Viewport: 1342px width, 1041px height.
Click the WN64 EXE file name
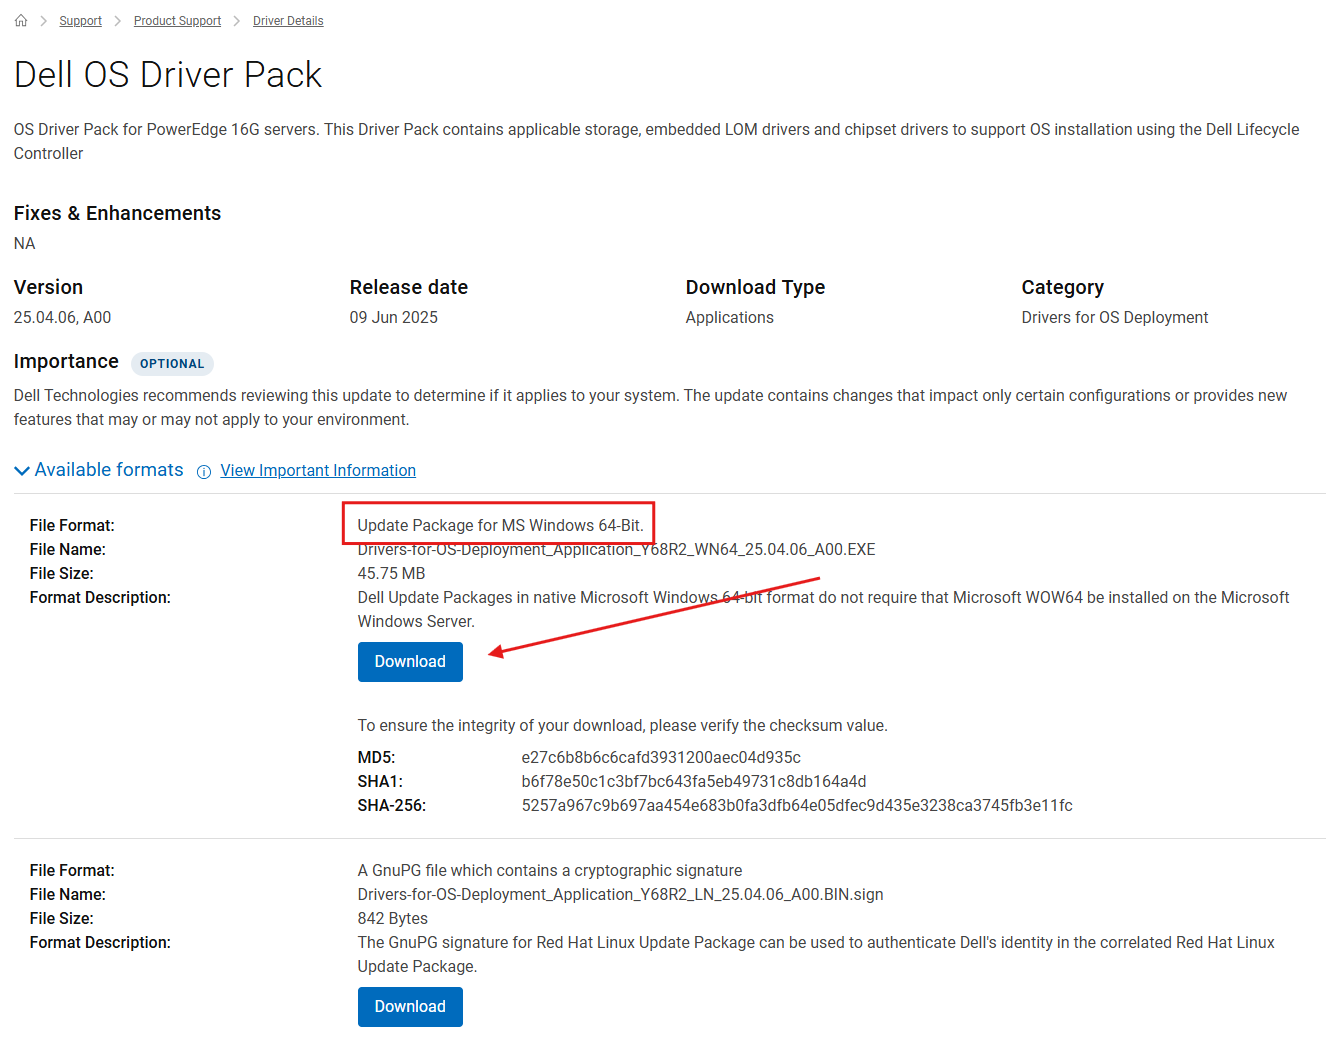click(x=616, y=550)
